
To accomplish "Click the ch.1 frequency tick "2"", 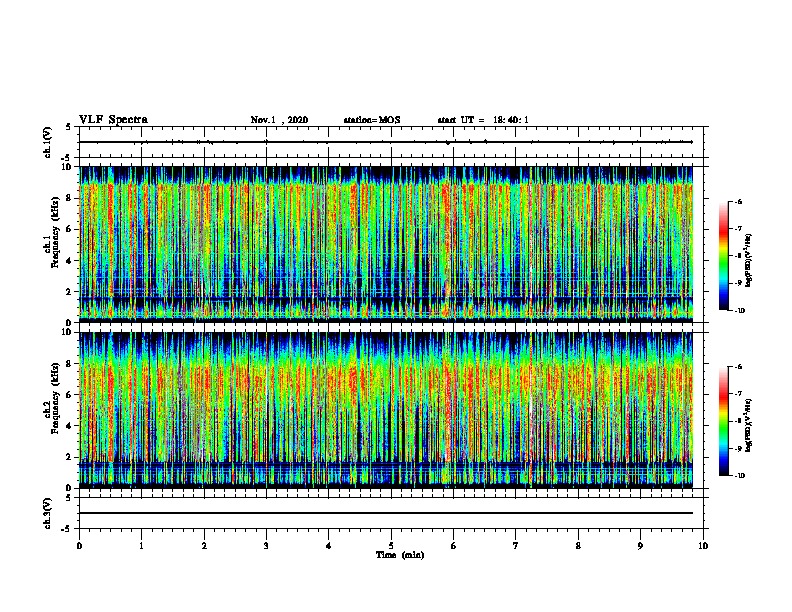I will 70,292.
